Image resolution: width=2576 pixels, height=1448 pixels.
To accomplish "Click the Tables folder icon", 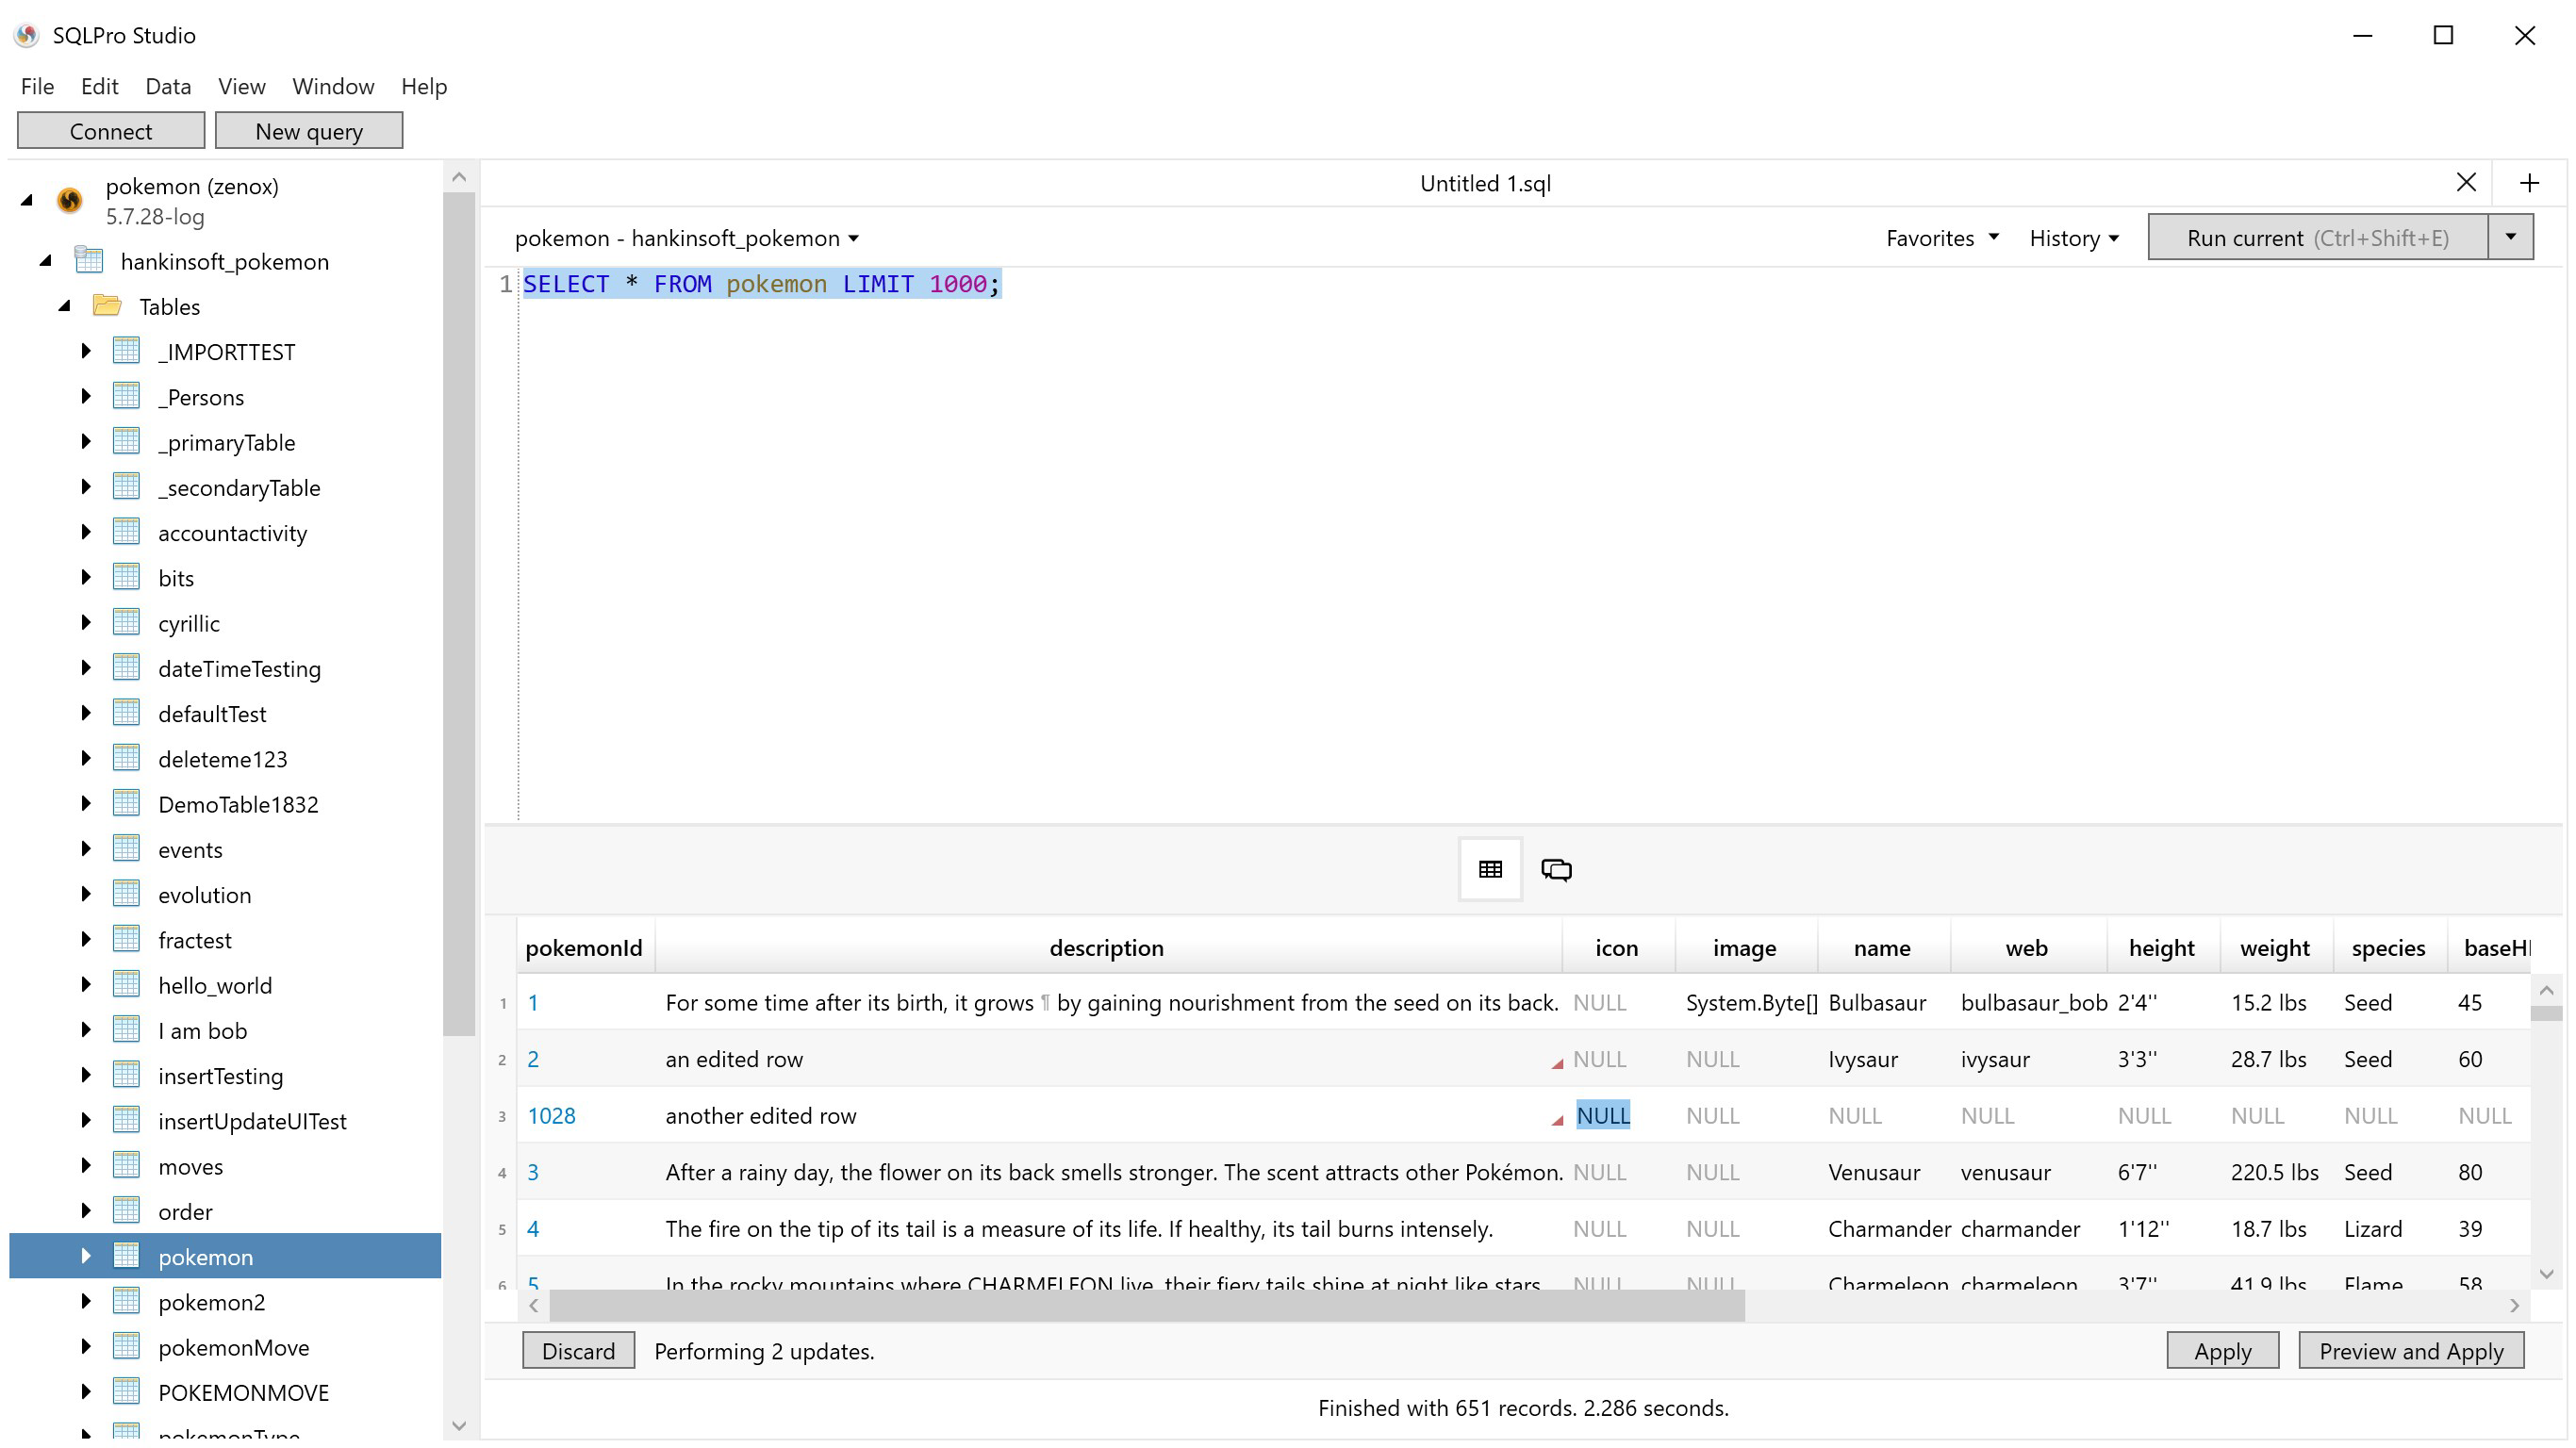I will tap(107, 305).
